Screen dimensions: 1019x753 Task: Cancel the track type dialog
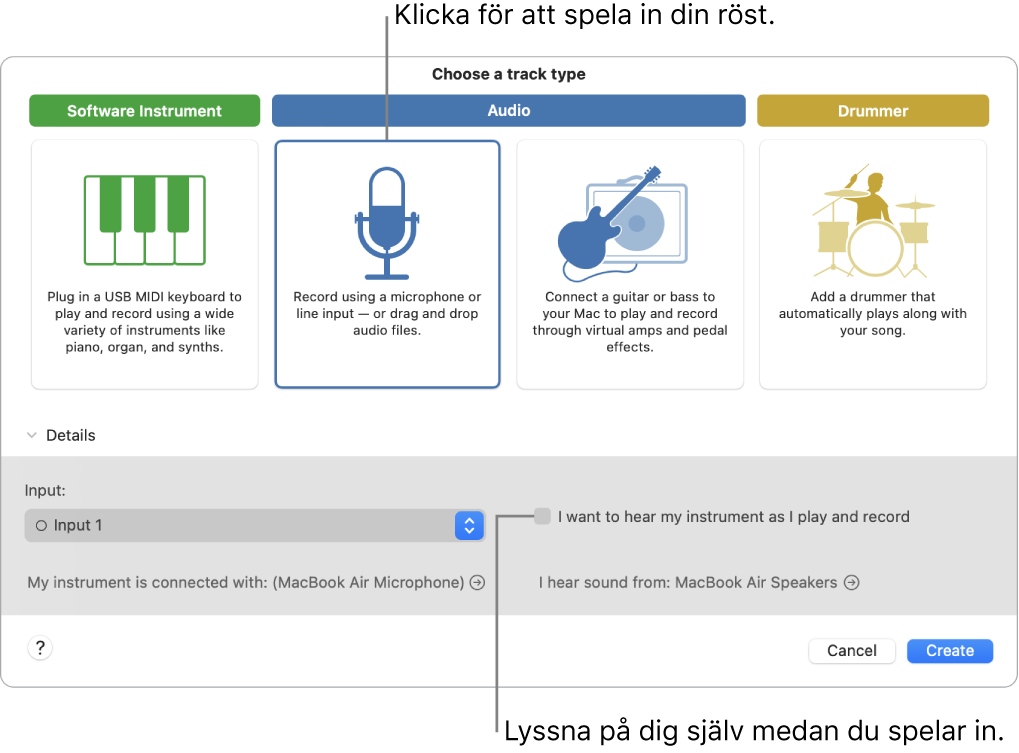coord(851,650)
